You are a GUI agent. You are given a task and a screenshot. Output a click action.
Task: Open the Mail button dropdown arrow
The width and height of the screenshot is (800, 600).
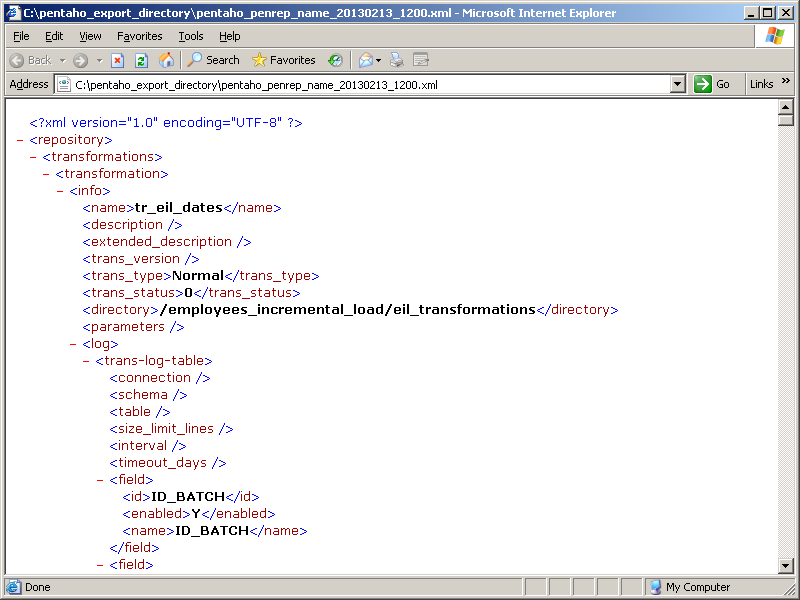point(379,60)
